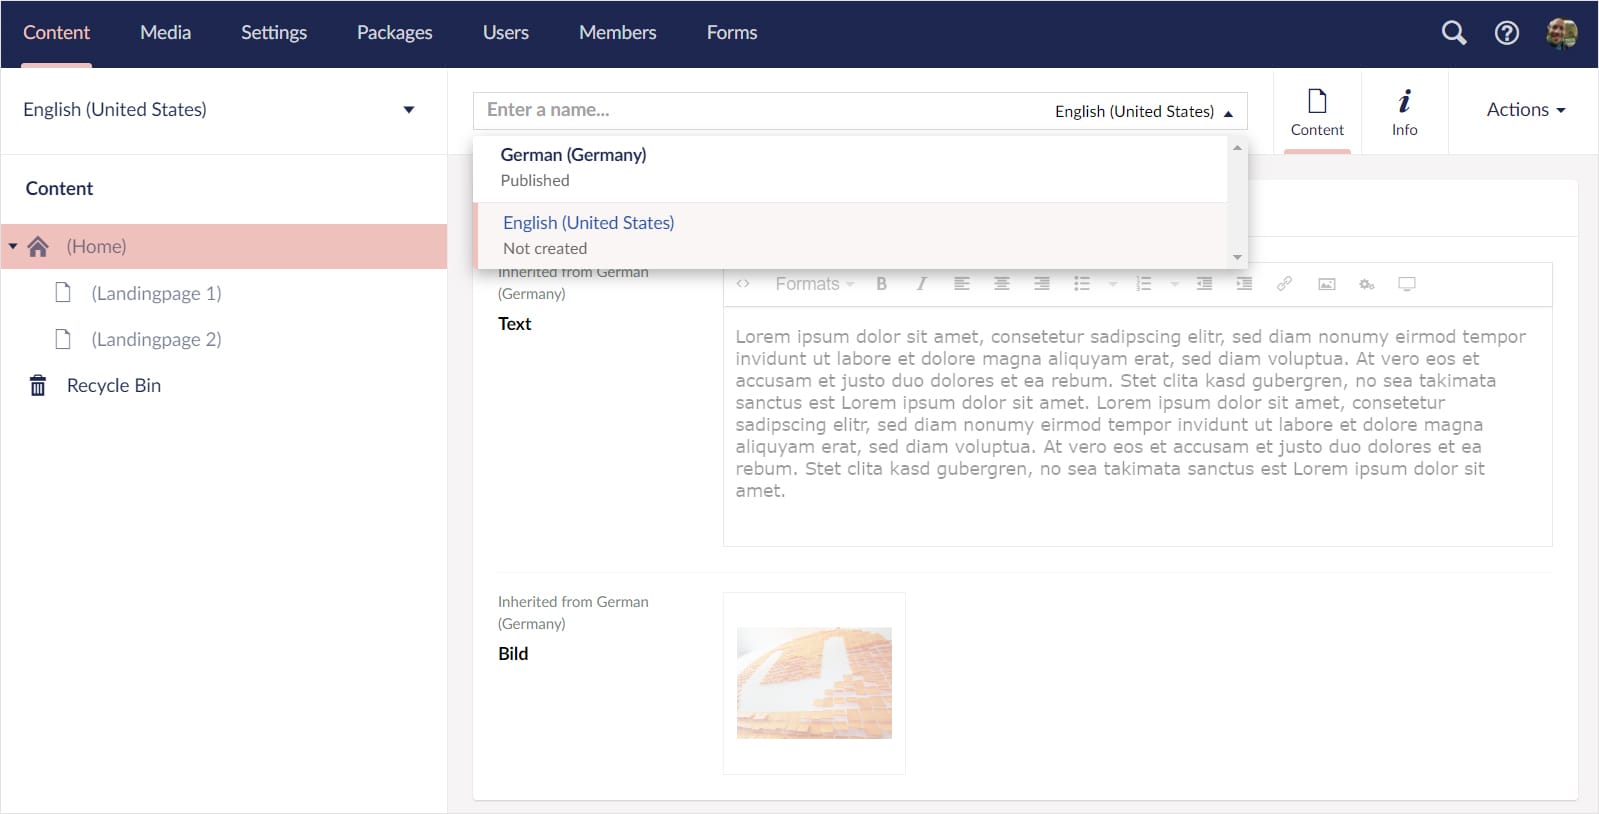Image resolution: width=1599 pixels, height=814 pixels.
Task: Toggle bold formatting in the editor
Action: tap(881, 284)
